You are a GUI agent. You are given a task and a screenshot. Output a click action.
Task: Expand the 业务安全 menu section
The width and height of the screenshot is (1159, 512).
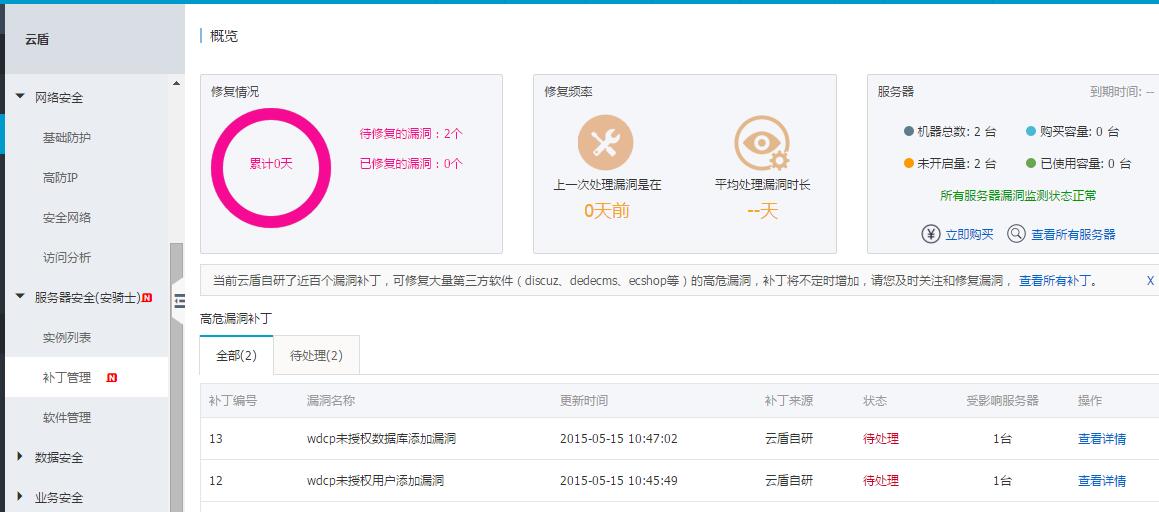(21, 497)
